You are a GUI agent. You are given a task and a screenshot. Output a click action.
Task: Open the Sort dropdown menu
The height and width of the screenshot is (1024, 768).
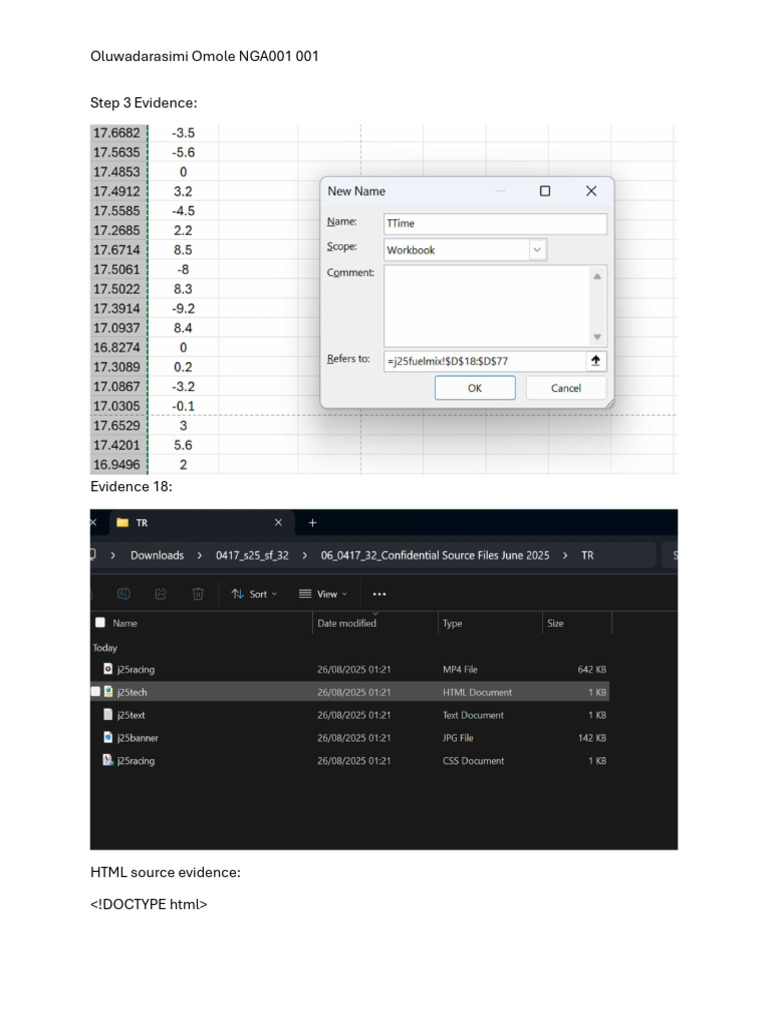254,594
